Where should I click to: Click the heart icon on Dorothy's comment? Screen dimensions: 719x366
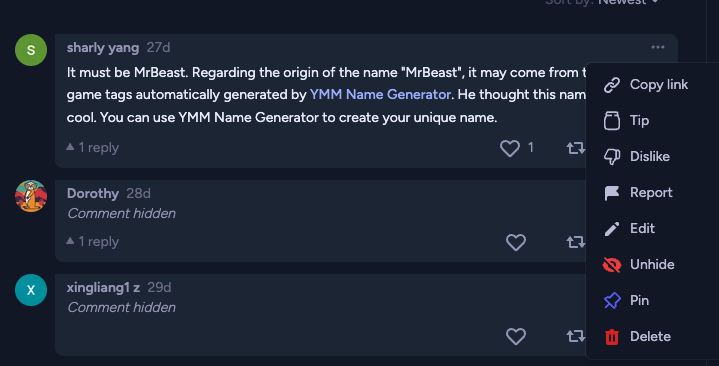click(x=516, y=242)
